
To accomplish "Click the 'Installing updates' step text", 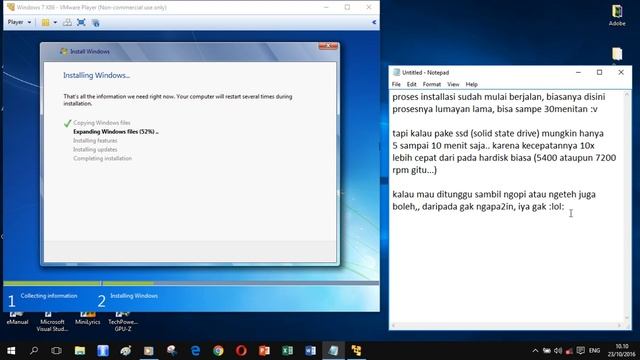I will click(x=95, y=149).
